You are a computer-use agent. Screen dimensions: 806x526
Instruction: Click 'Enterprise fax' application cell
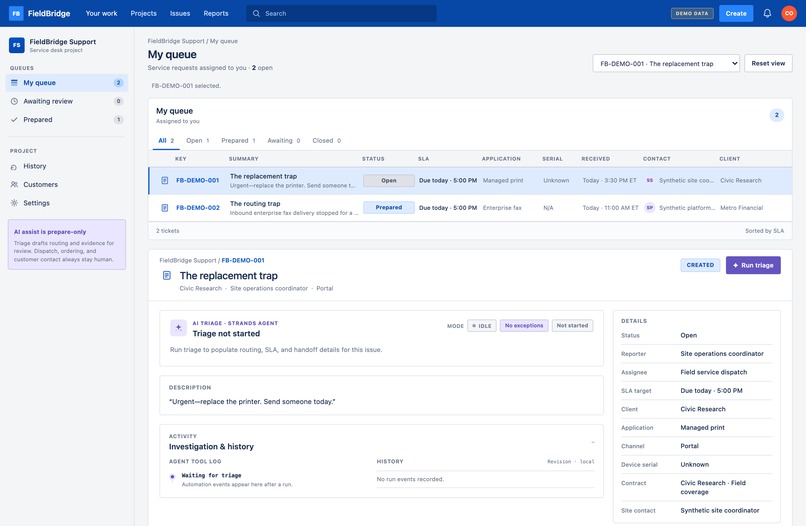pyautogui.click(x=502, y=208)
